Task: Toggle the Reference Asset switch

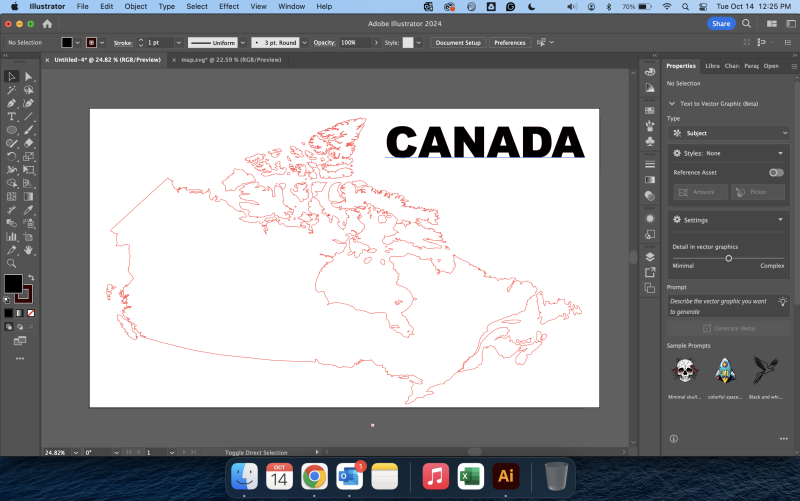Action: [x=776, y=172]
